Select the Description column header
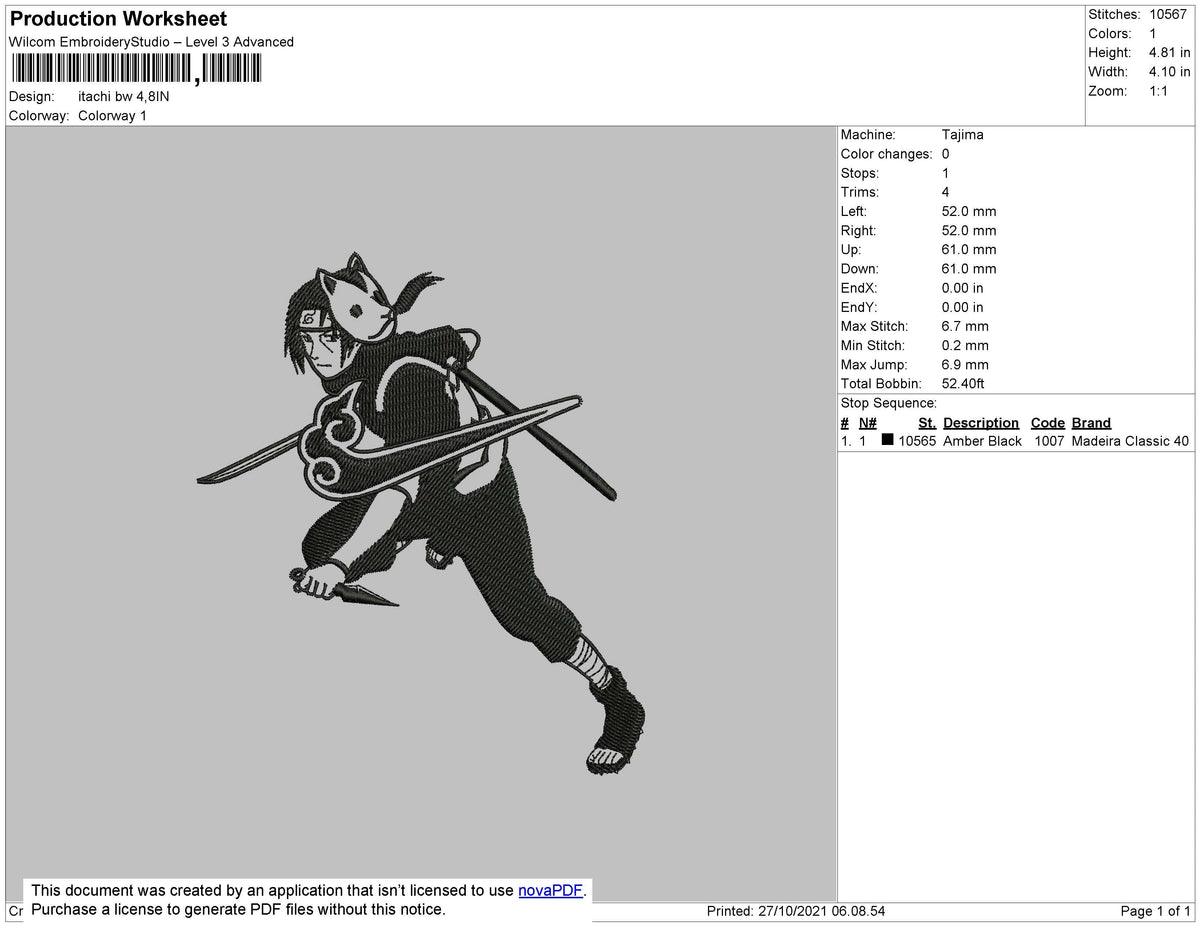This screenshot has width=1200, height=927. 981,422
